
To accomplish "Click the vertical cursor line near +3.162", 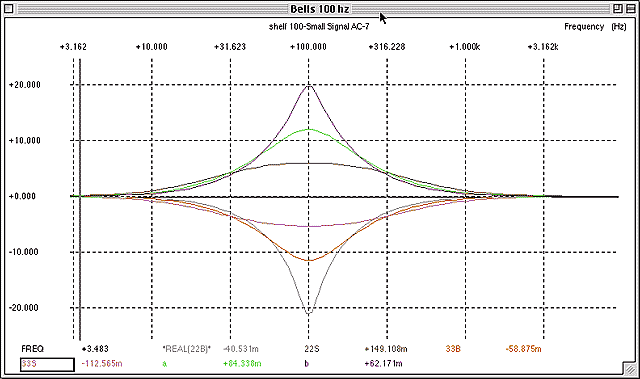I will (80, 199).
